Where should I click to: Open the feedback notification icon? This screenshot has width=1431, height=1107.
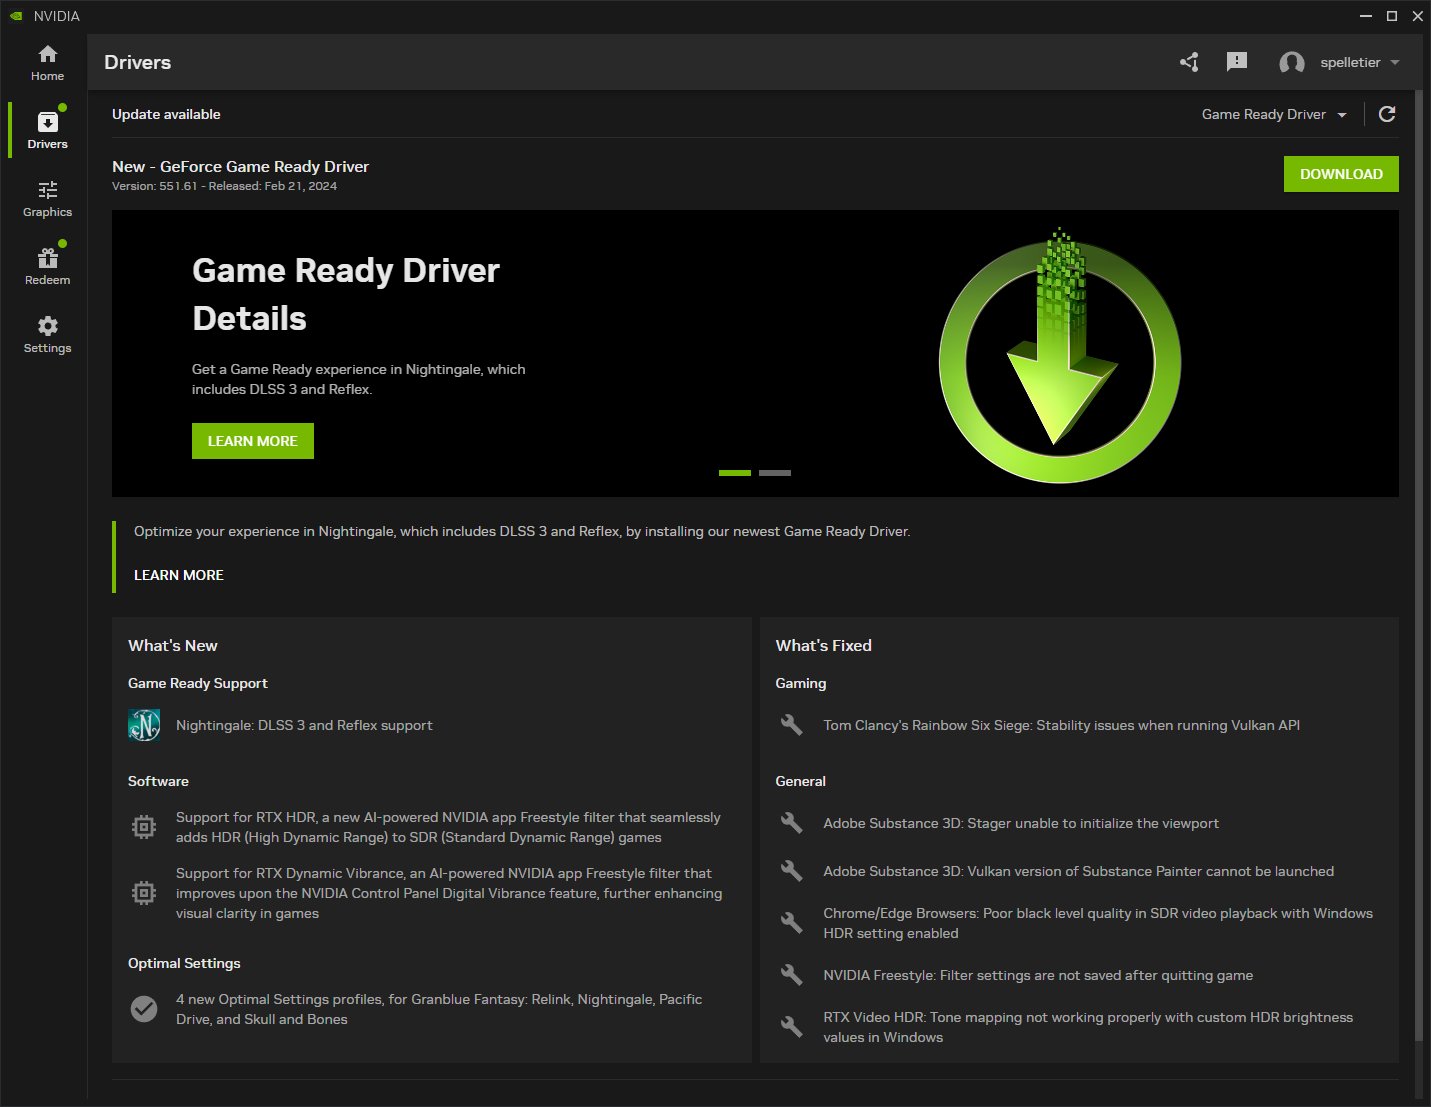pyautogui.click(x=1237, y=62)
